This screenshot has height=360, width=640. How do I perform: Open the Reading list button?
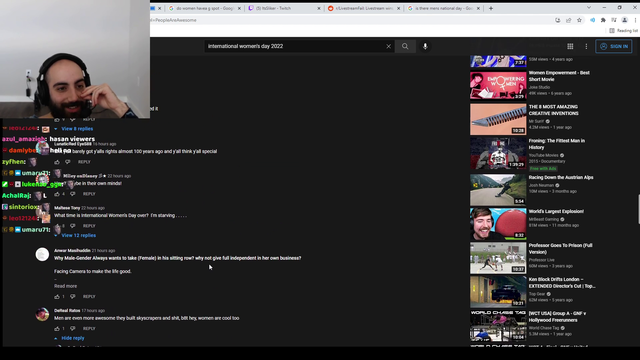tap(624, 31)
